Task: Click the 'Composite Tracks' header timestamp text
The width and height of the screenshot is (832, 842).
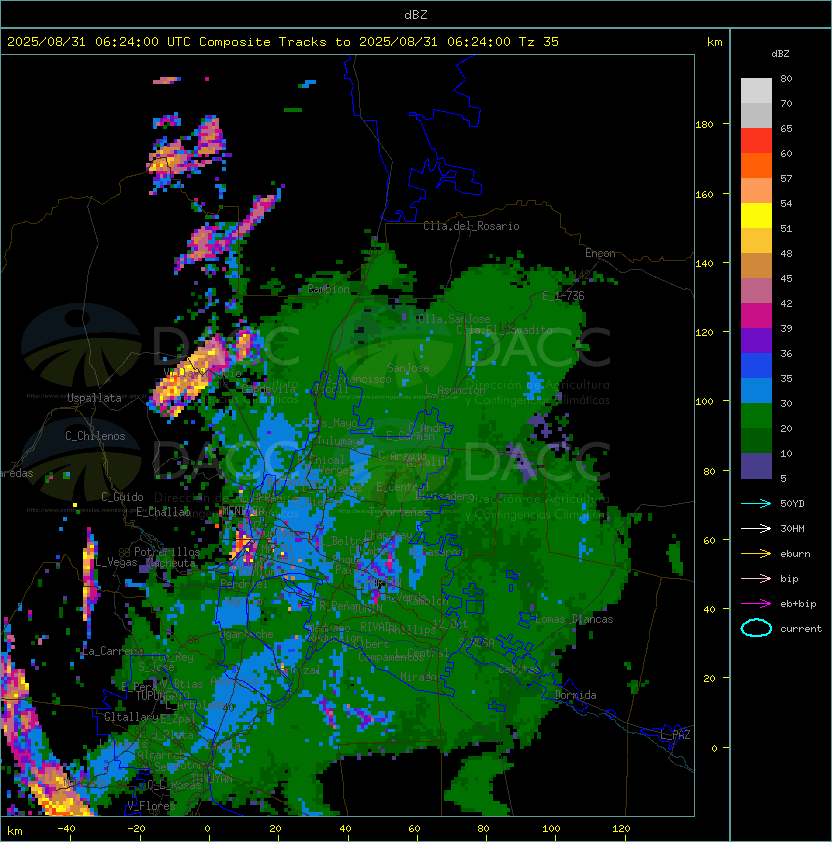Action: click(x=283, y=42)
